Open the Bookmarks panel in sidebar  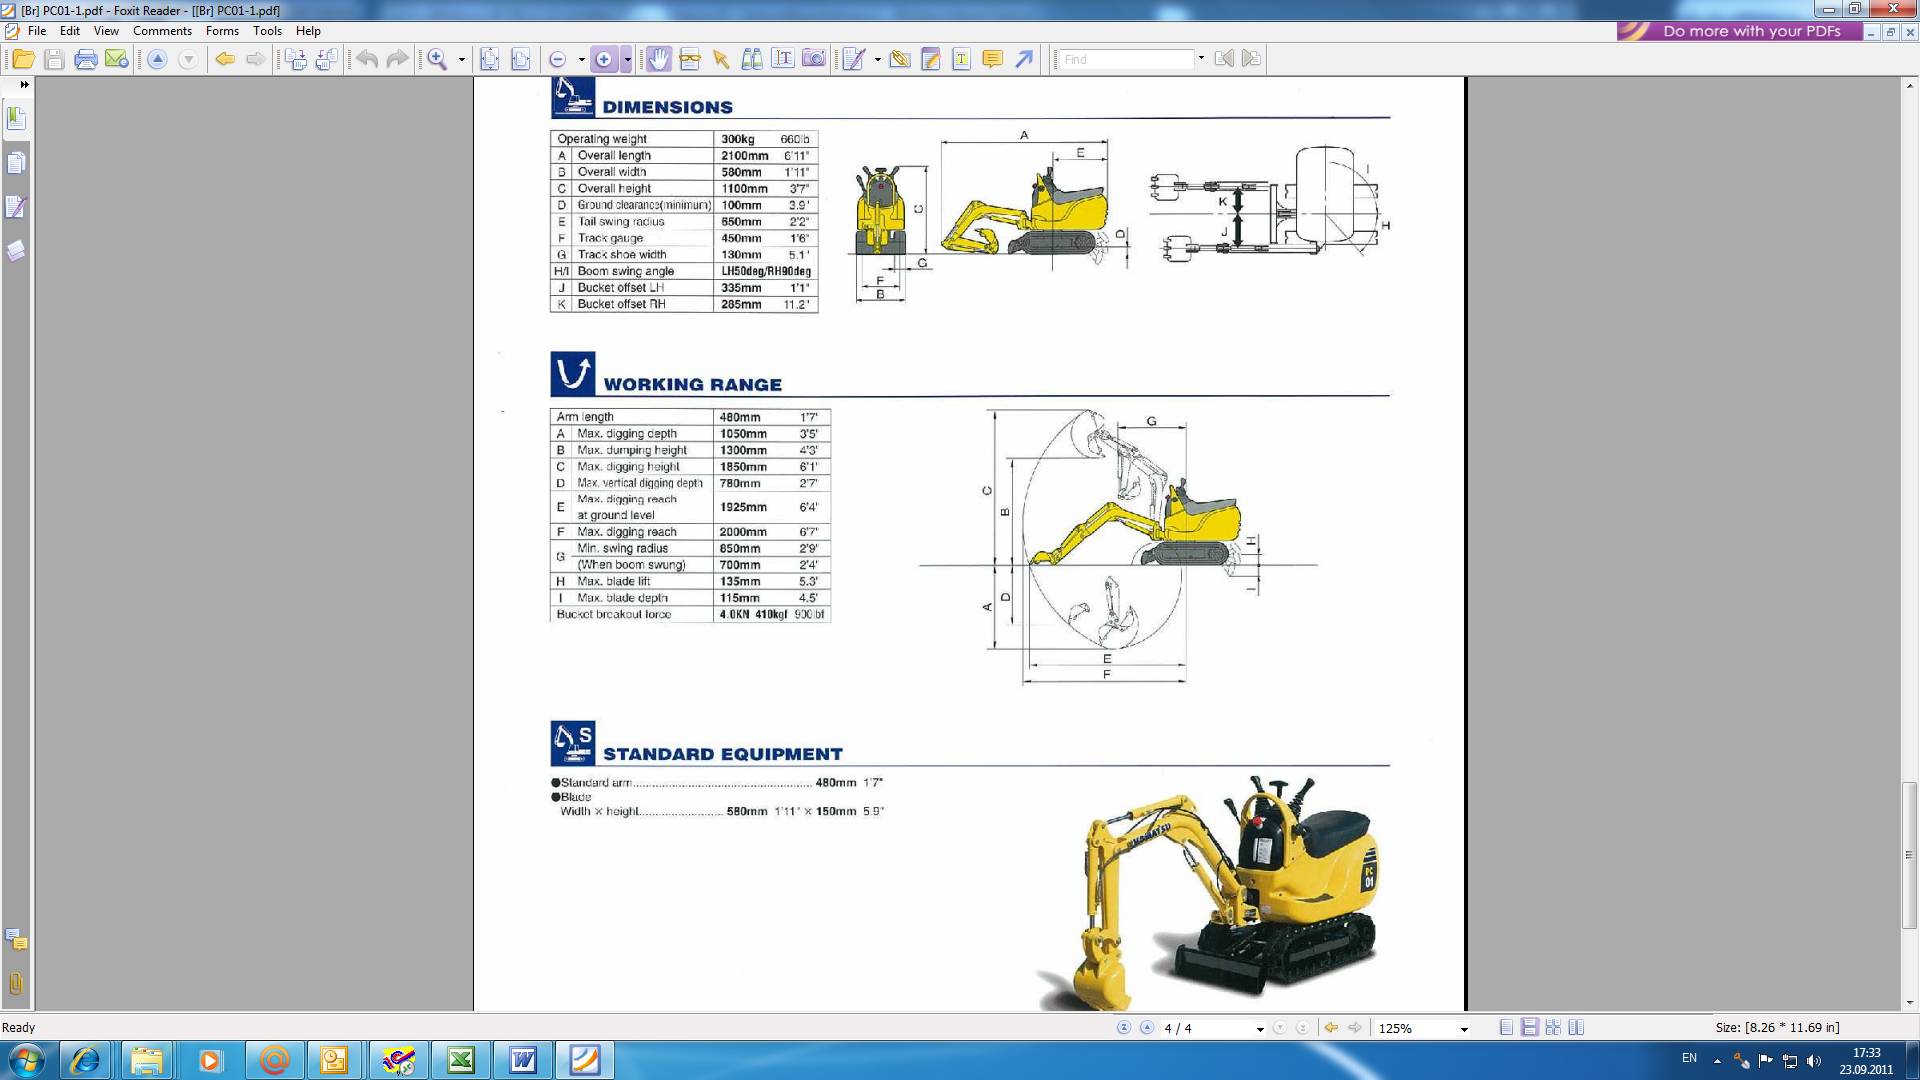click(16, 119)
